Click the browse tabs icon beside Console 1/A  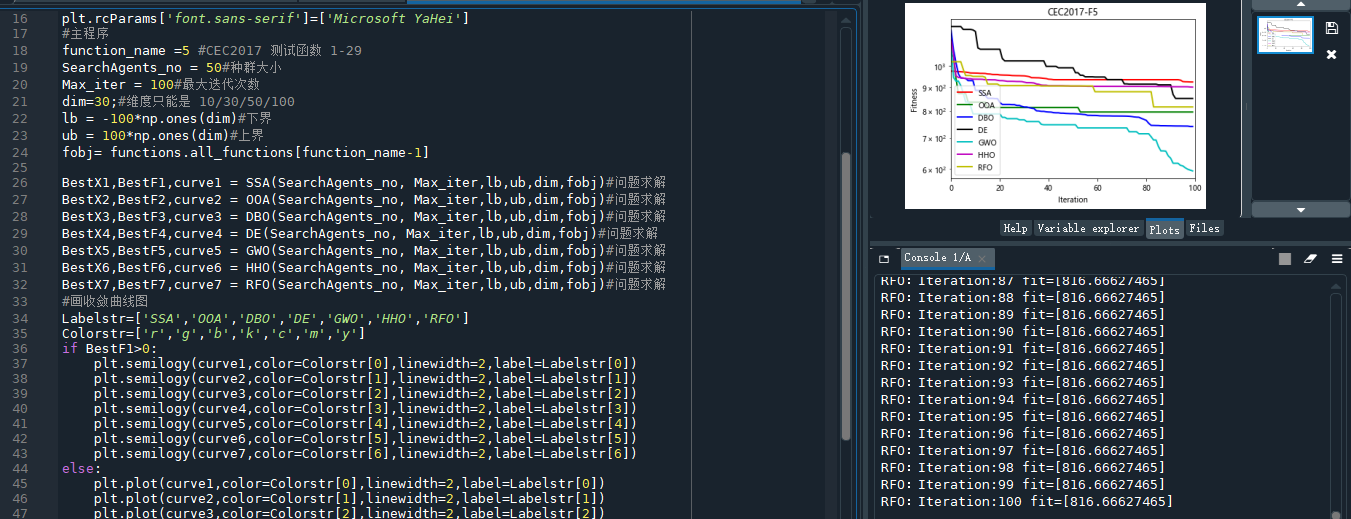tap(884, 259)
